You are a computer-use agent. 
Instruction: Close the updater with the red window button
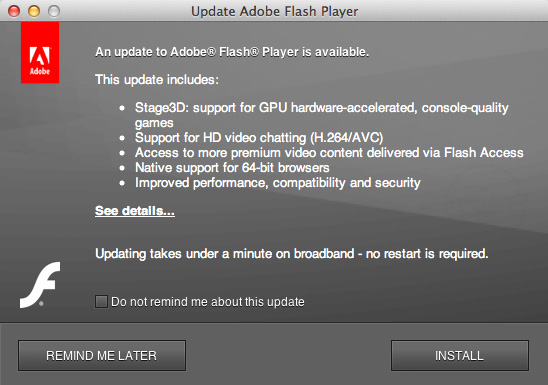tap(14, 11)
